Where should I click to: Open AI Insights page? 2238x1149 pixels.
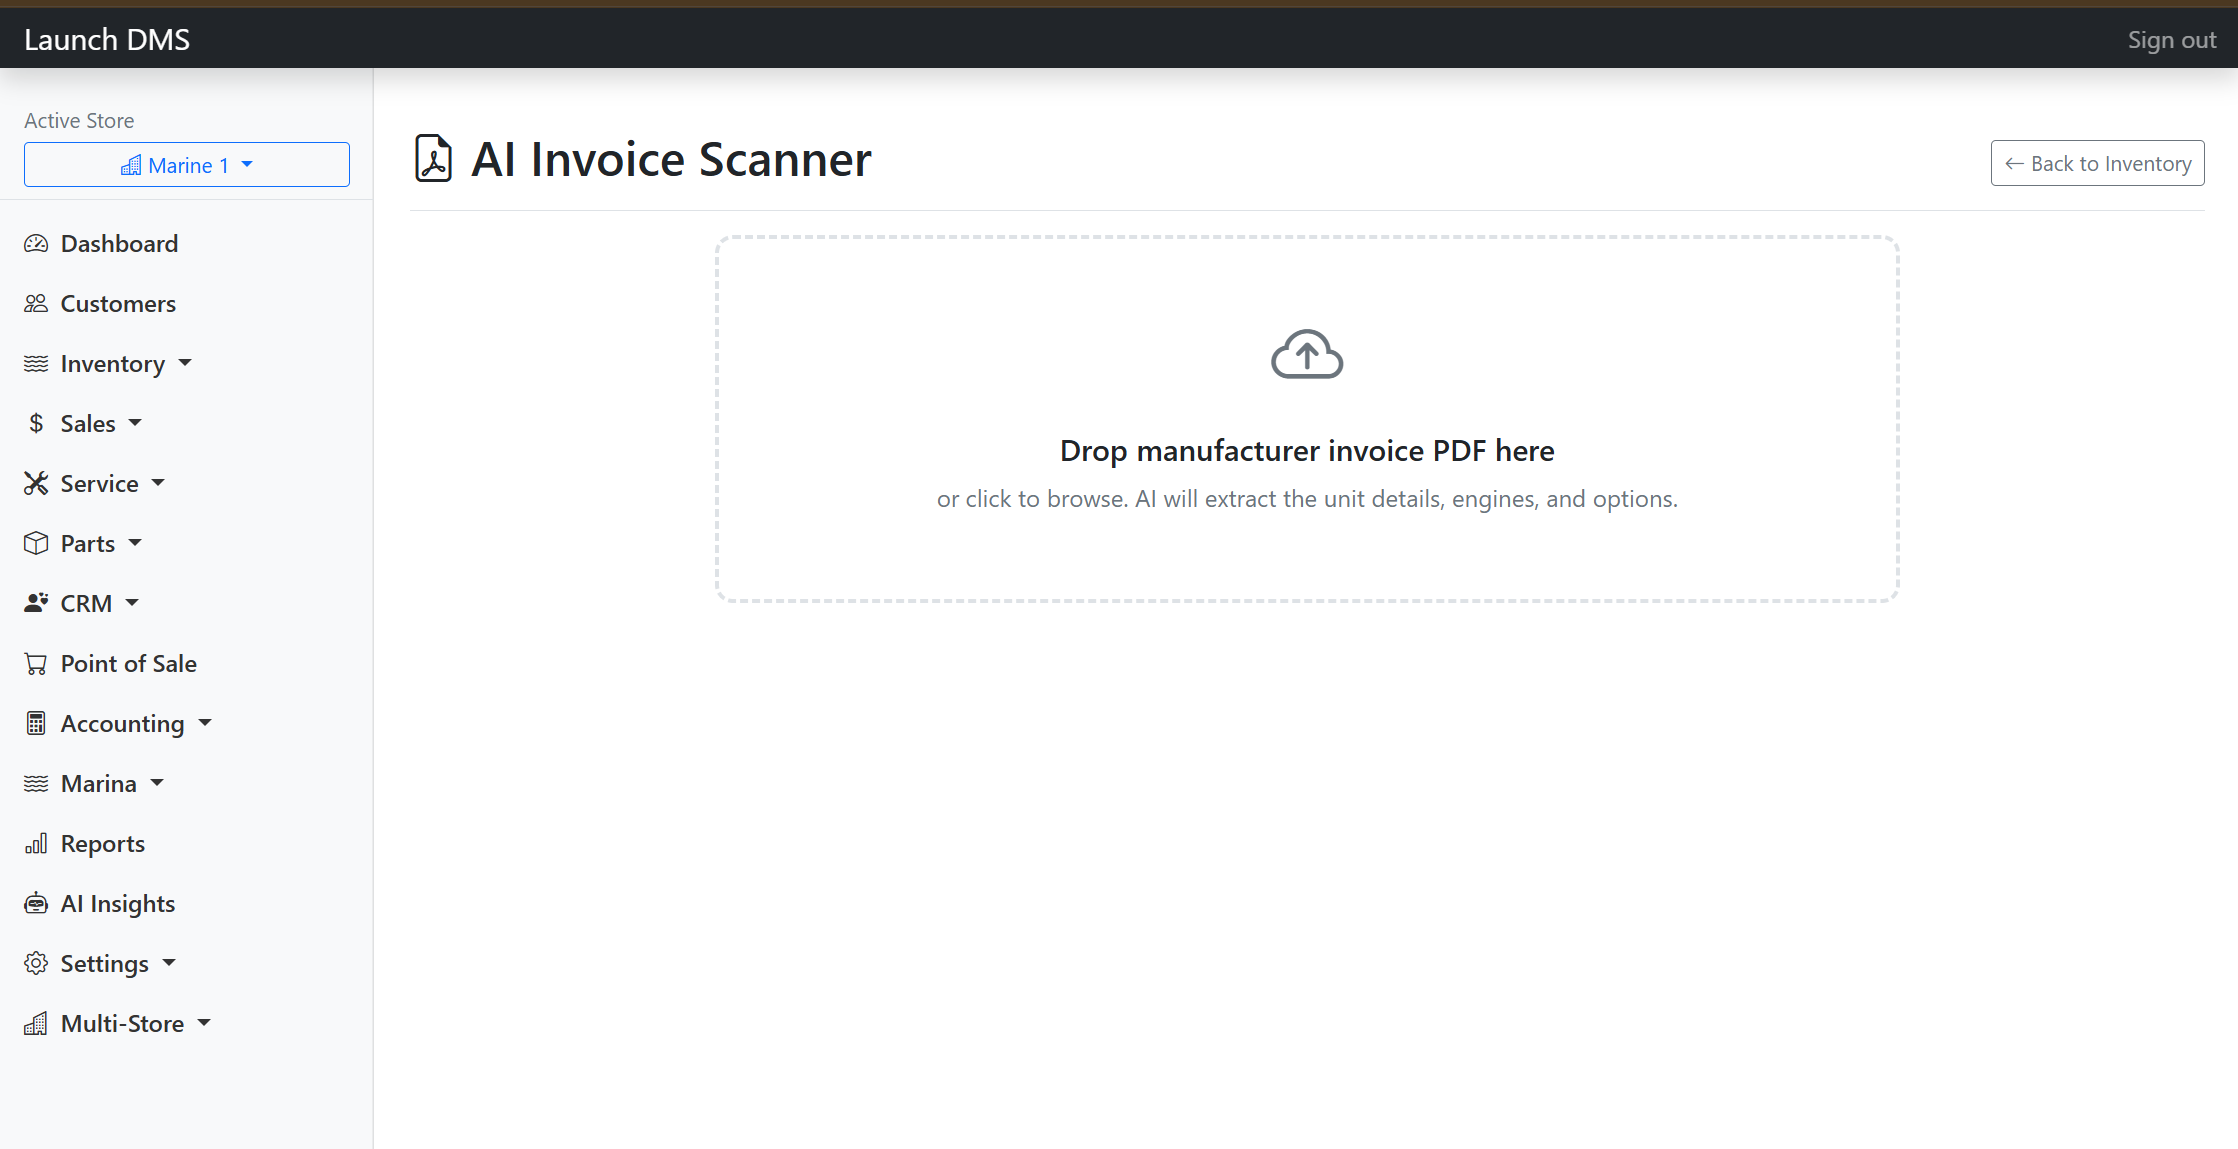point(117,904)
